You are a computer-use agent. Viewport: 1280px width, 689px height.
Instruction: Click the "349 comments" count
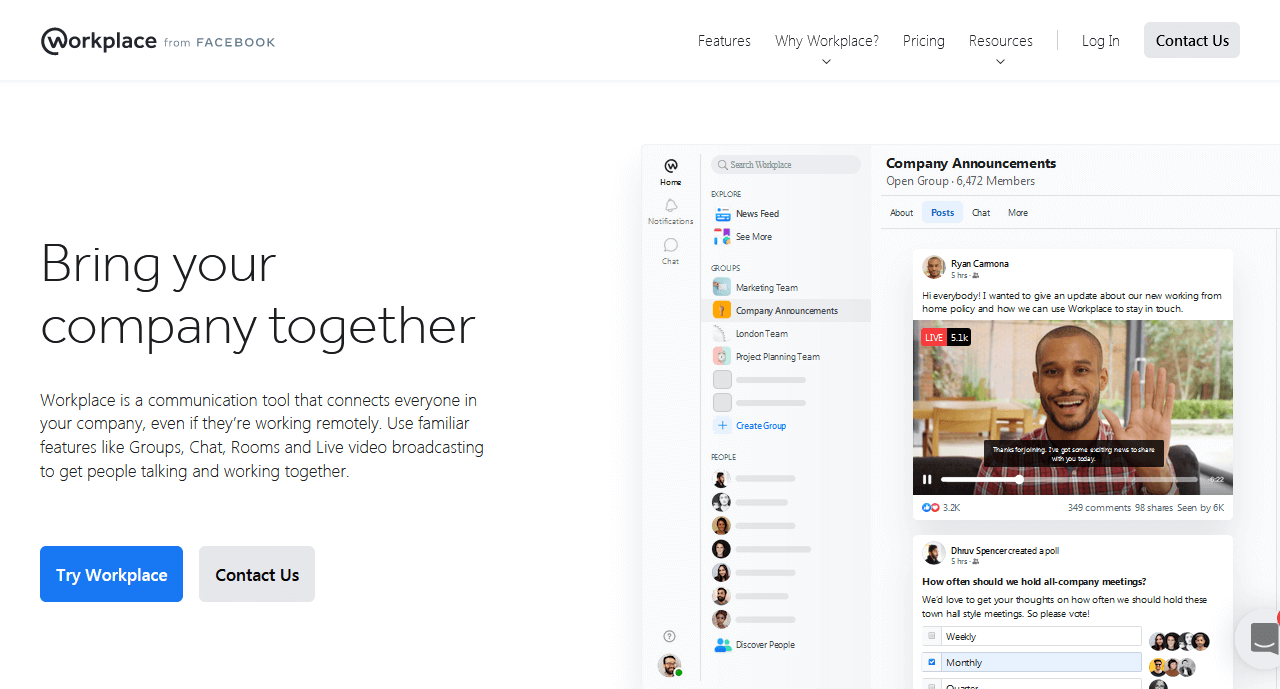[x=1099, y=508]
